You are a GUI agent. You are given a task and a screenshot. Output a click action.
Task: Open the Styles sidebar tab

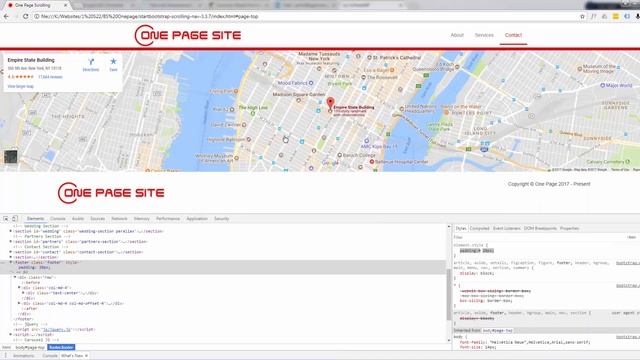(460, 229)
